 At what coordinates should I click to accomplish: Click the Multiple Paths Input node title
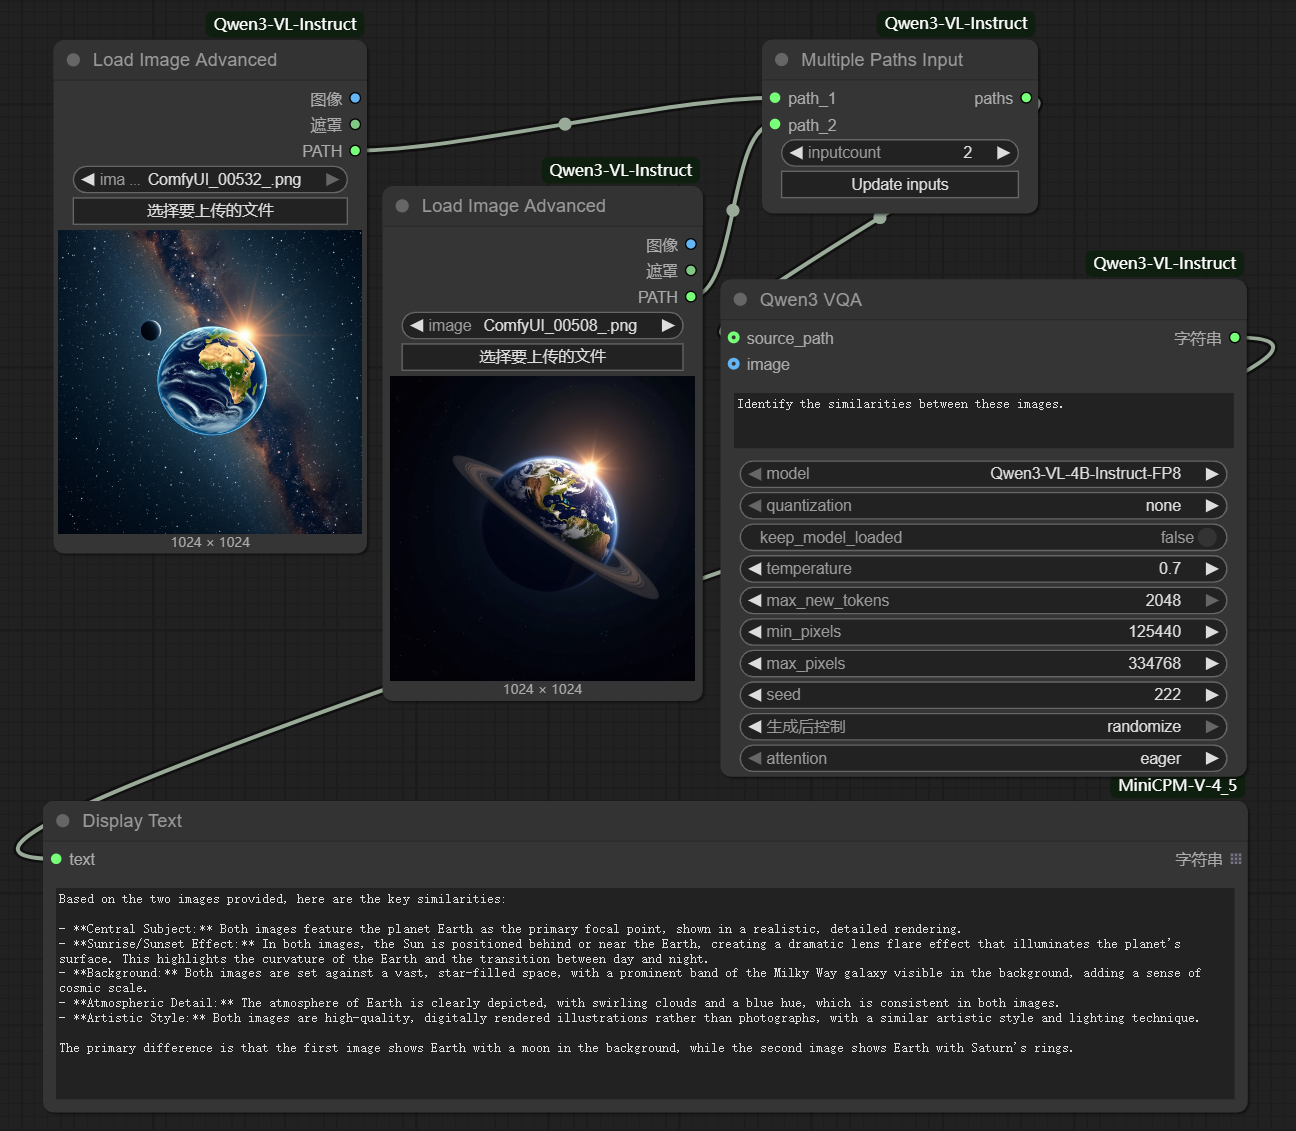tap(882, 60)
